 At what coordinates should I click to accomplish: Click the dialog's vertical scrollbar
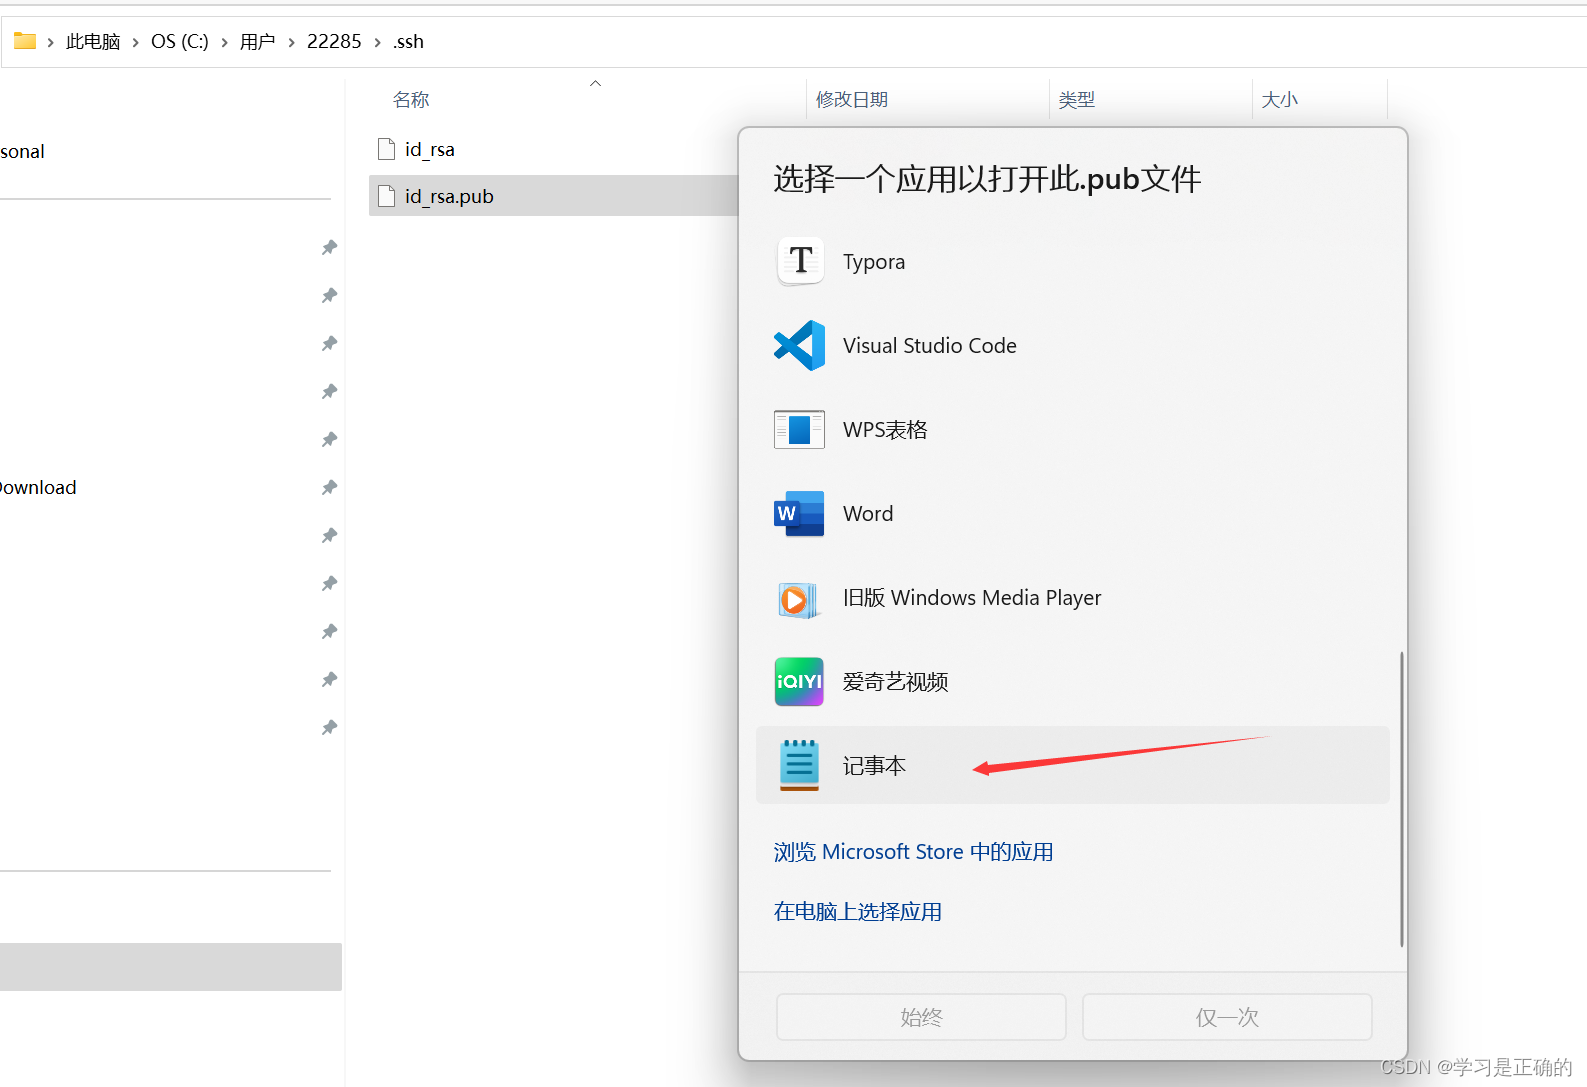coord(1401,798)
